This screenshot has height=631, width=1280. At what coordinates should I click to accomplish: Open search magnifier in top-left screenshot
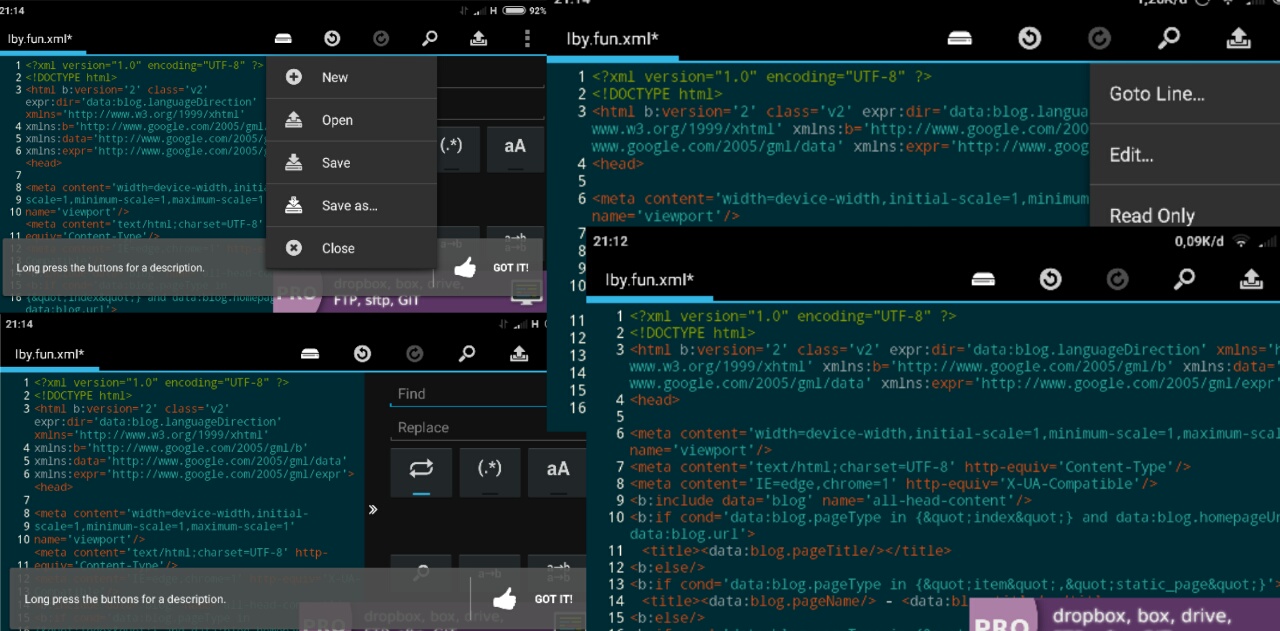[x=429, y=39]
